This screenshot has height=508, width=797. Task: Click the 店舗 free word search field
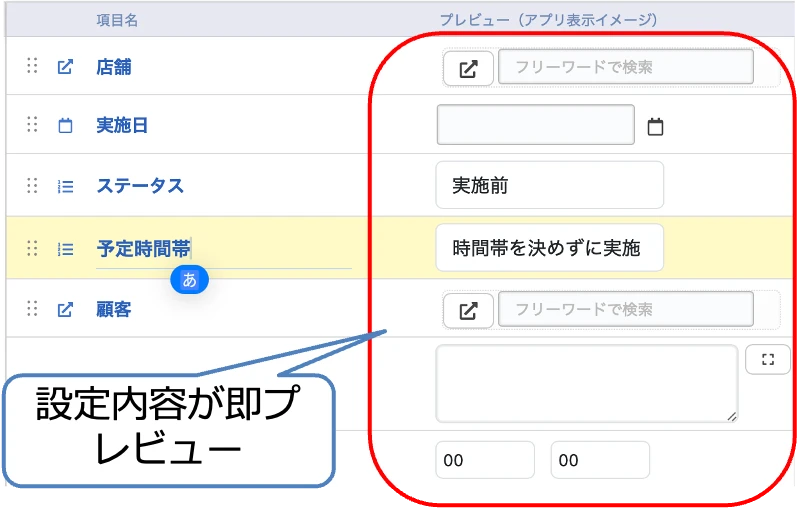pos(625,67)
